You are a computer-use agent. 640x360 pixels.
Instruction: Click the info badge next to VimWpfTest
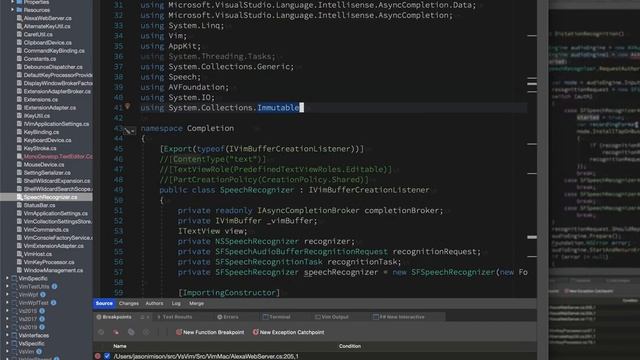pyautogui.click(x=53, y=303)
